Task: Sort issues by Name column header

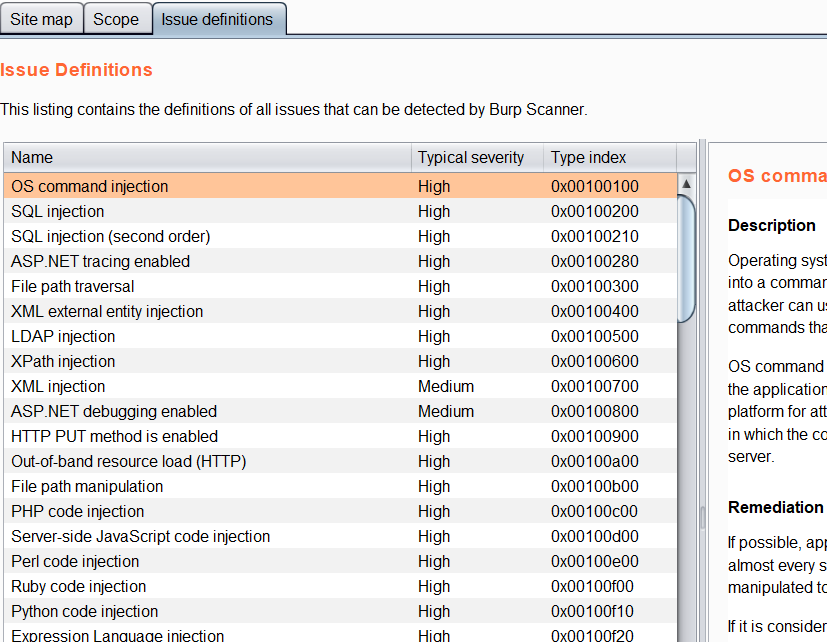Action: [x=207, y=157]
